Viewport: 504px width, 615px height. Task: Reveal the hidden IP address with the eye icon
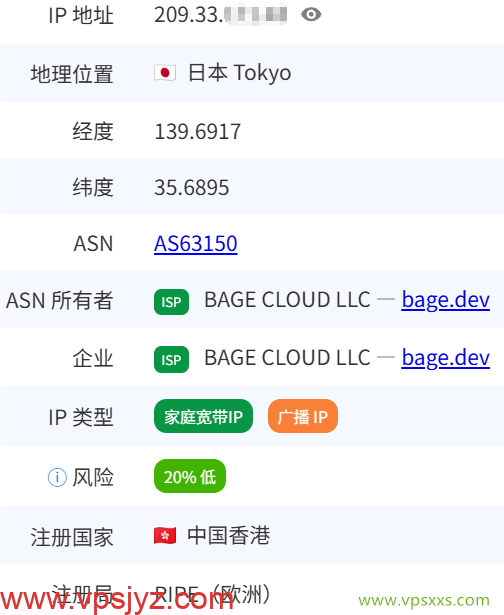pos(311,15)
